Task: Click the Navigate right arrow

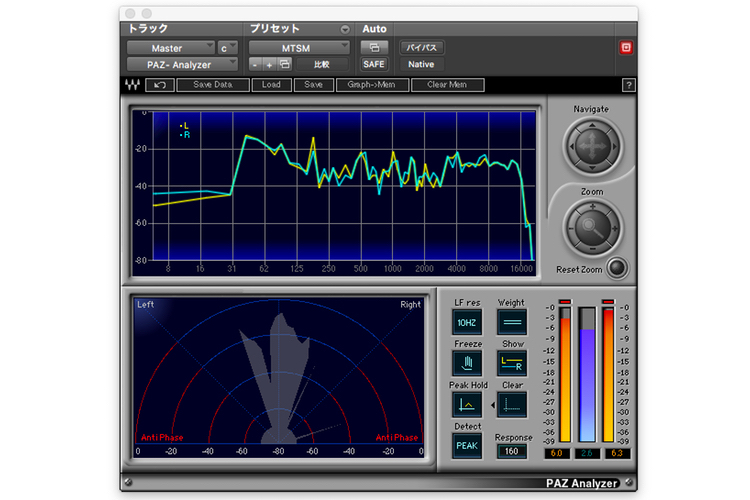Action: pyautogui.click(x=615, y=147)
